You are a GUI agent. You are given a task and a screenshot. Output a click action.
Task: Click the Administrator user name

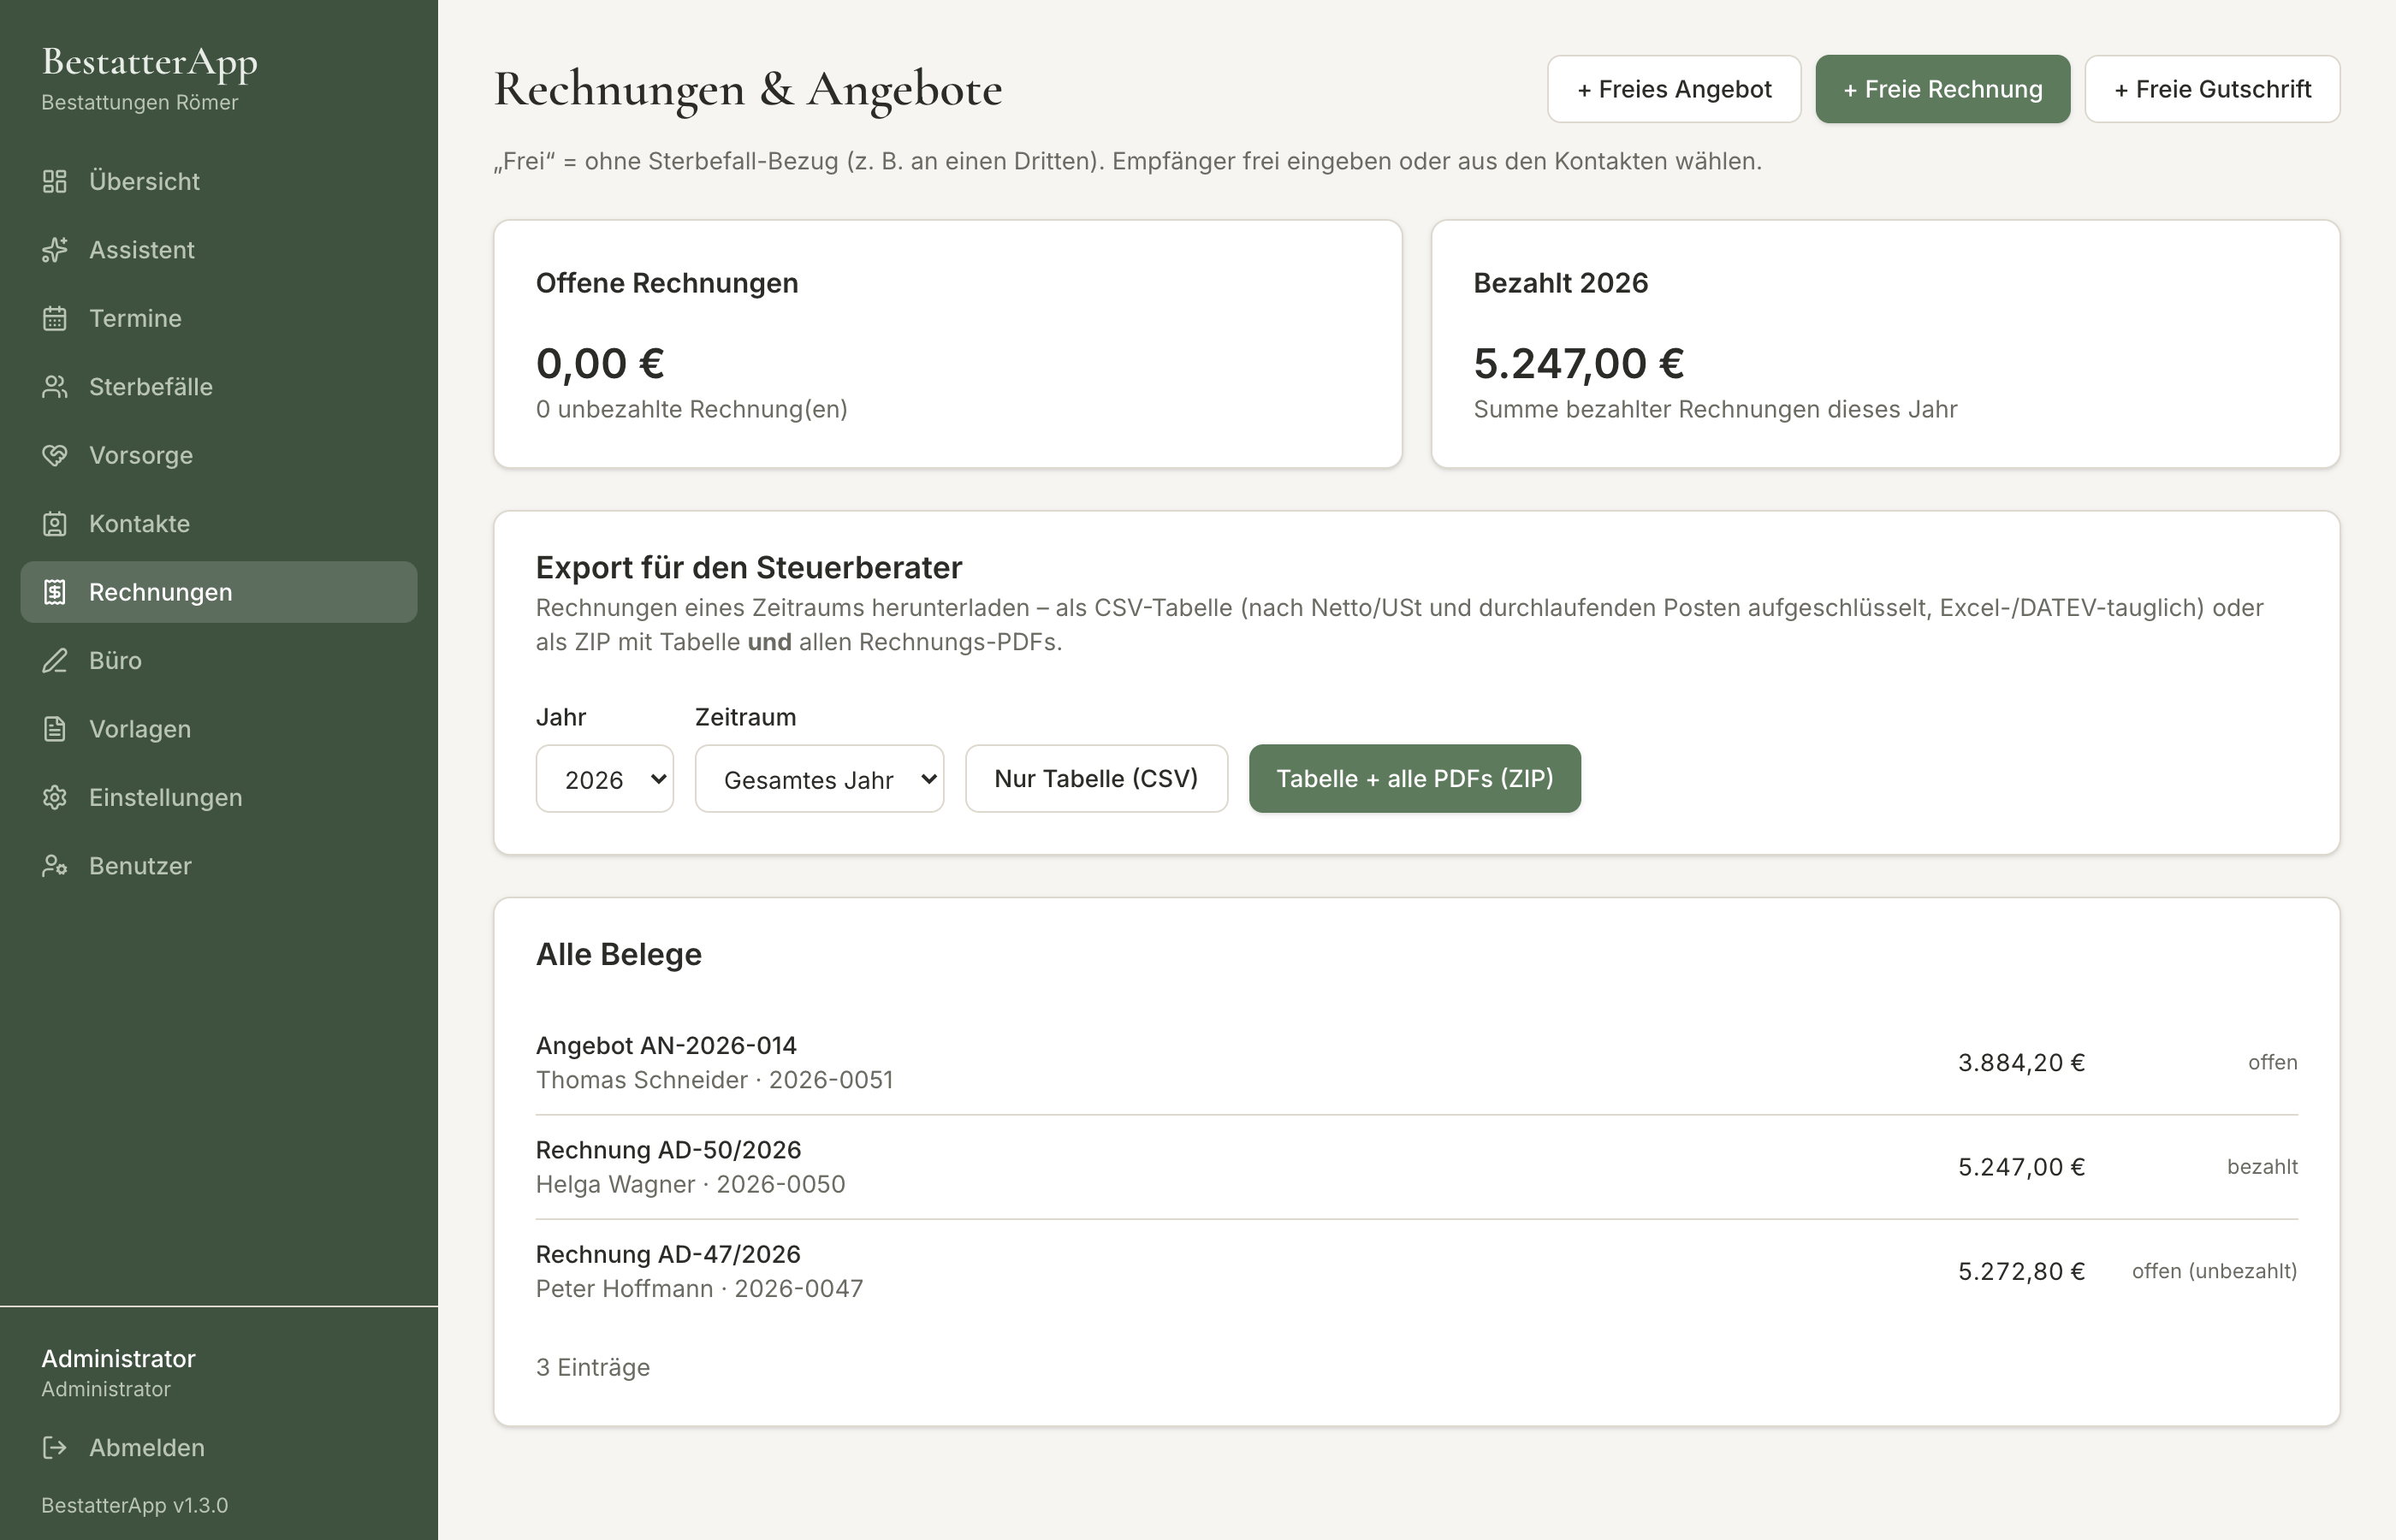118,1358
